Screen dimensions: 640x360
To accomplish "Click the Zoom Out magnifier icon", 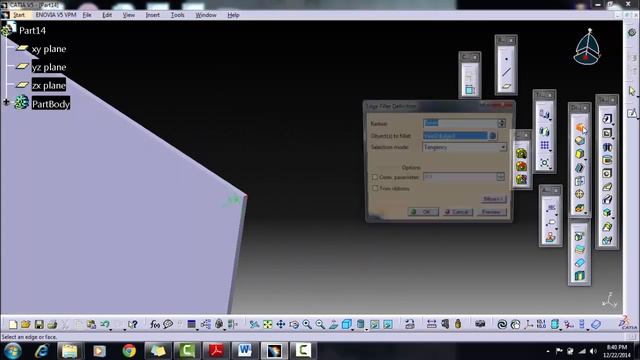I will (320, 324).
